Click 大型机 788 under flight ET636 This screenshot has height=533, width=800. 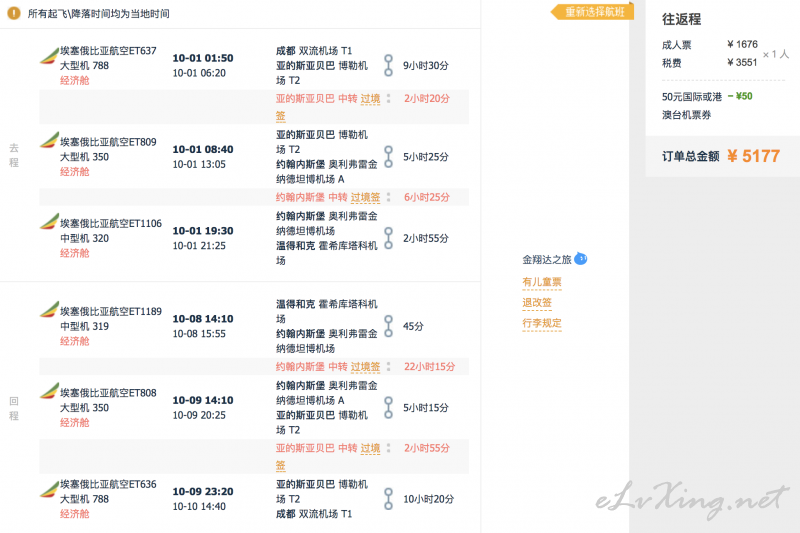84,499
